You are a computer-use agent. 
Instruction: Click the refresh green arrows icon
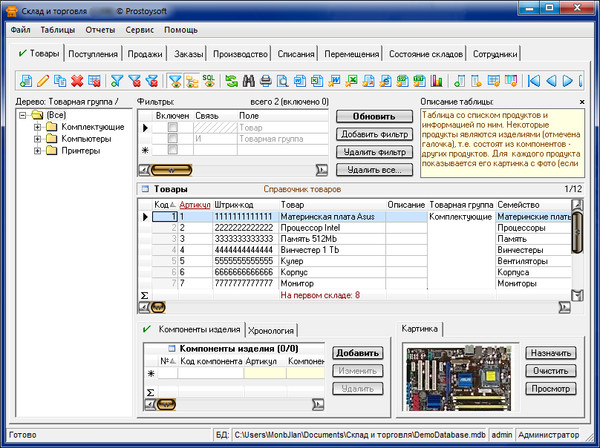click(231, 80)
